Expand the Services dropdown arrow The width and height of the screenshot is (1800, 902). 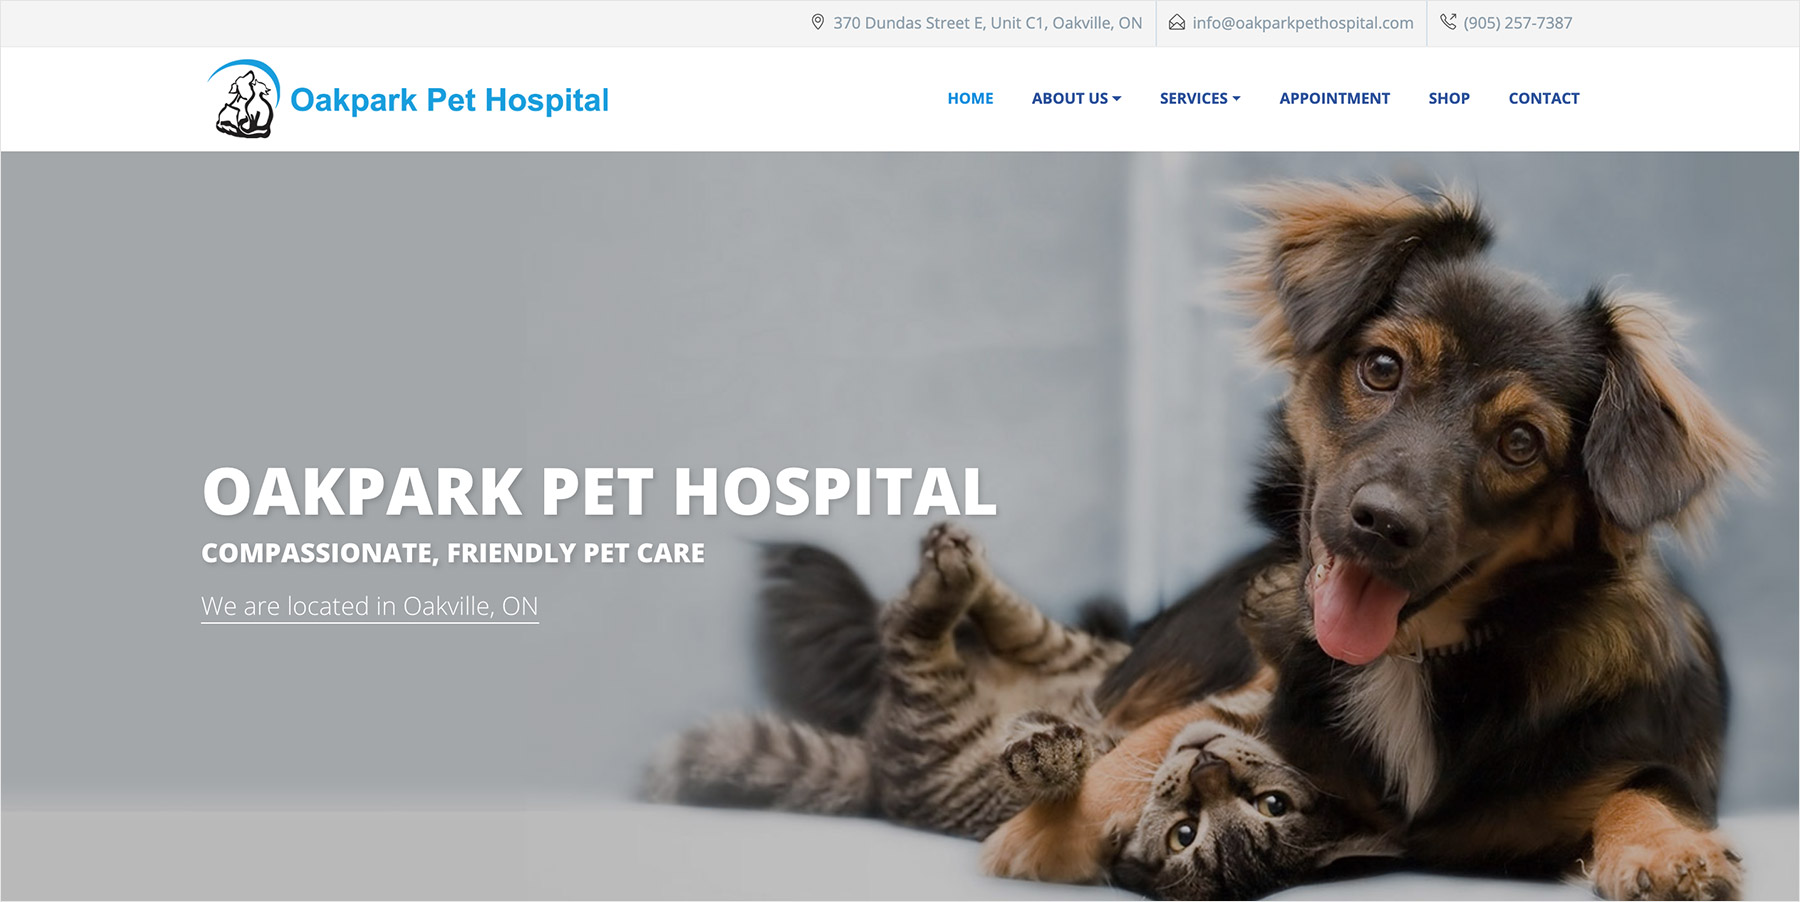(1237, 98)
